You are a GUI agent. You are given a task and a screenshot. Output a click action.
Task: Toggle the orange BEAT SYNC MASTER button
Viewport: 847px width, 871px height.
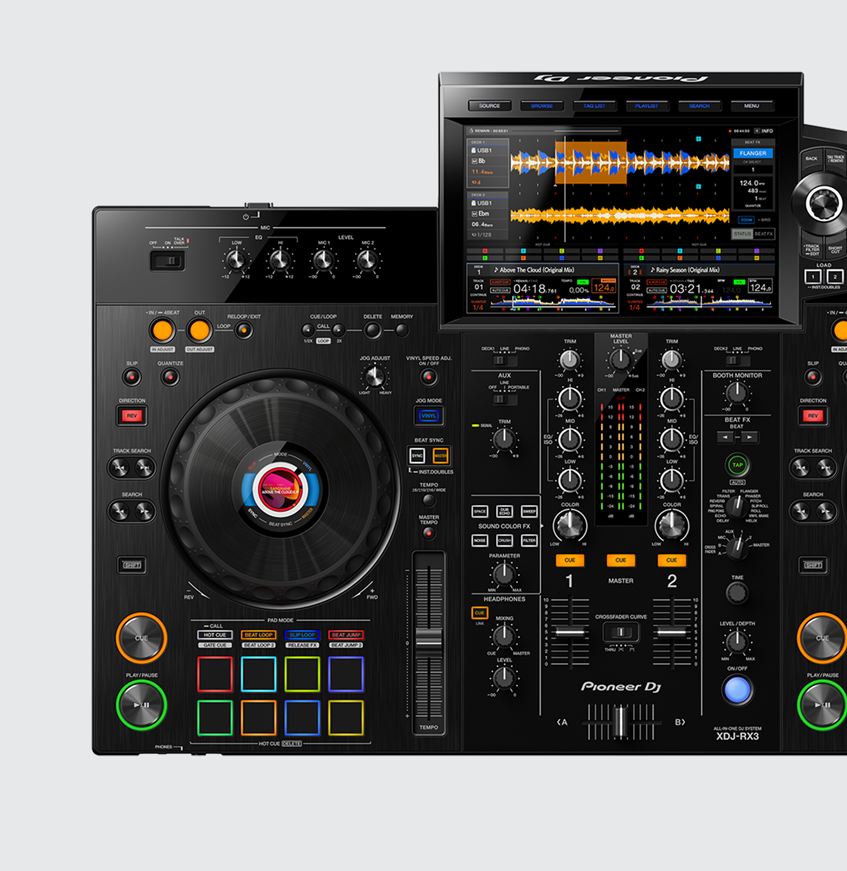pyautogui.click(x=440, y=456)
